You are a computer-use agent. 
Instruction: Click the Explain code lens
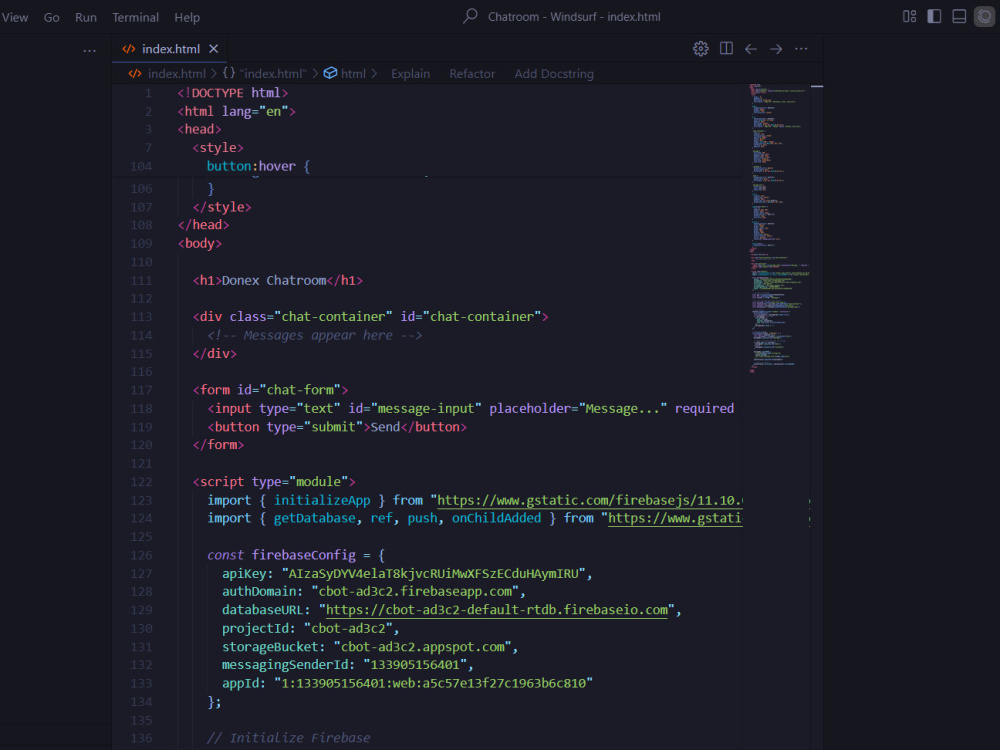[x=410, y=74]
